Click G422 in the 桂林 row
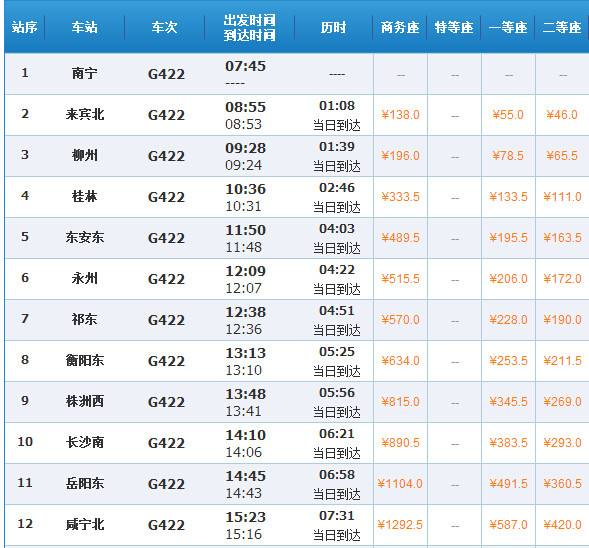The width and height of the screenshot is (589, 548). click(166, 197)
